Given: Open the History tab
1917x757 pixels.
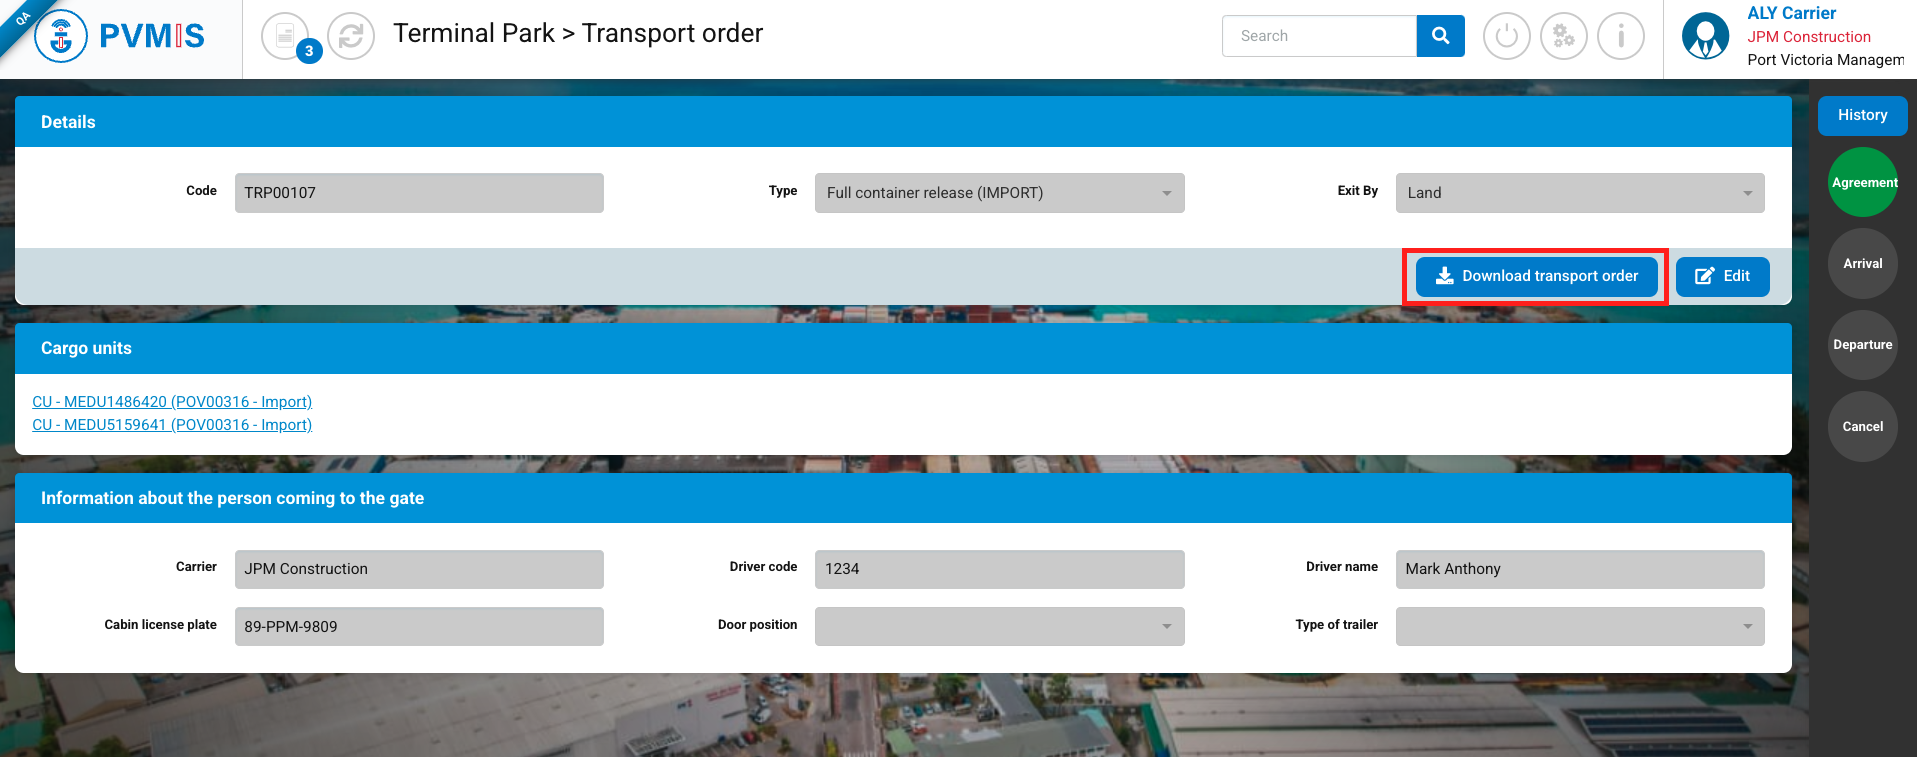Looking at the screenshot, I should (x=1862, y=115).
